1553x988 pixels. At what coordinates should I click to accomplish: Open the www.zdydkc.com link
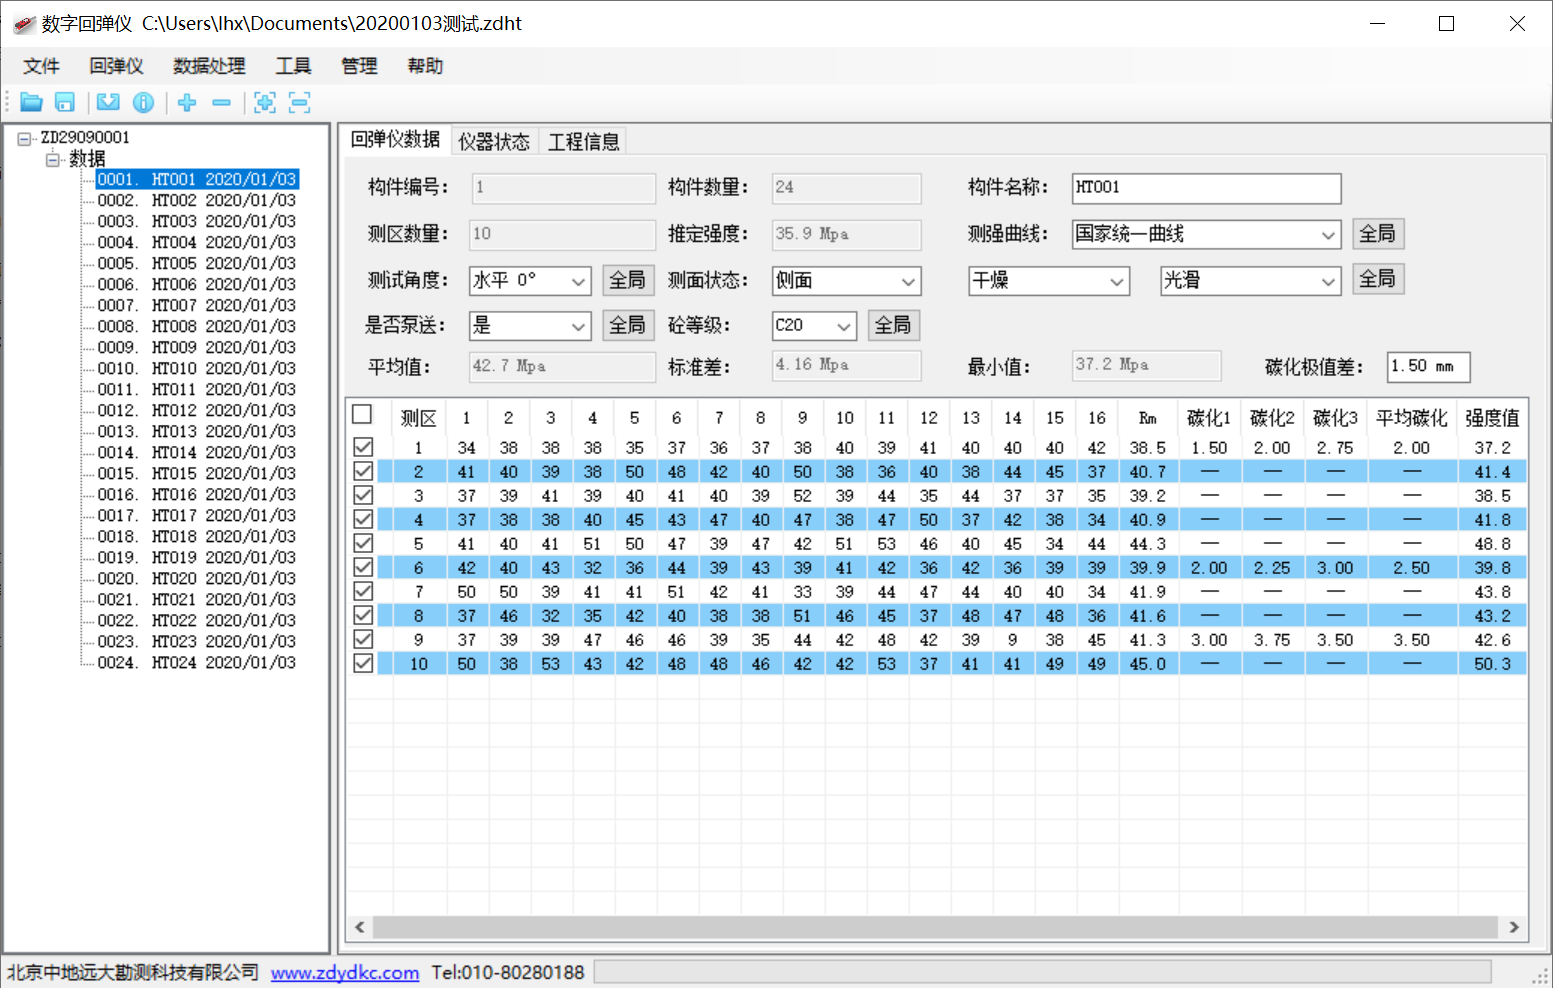pyautogui.click(x=344, y=973)
